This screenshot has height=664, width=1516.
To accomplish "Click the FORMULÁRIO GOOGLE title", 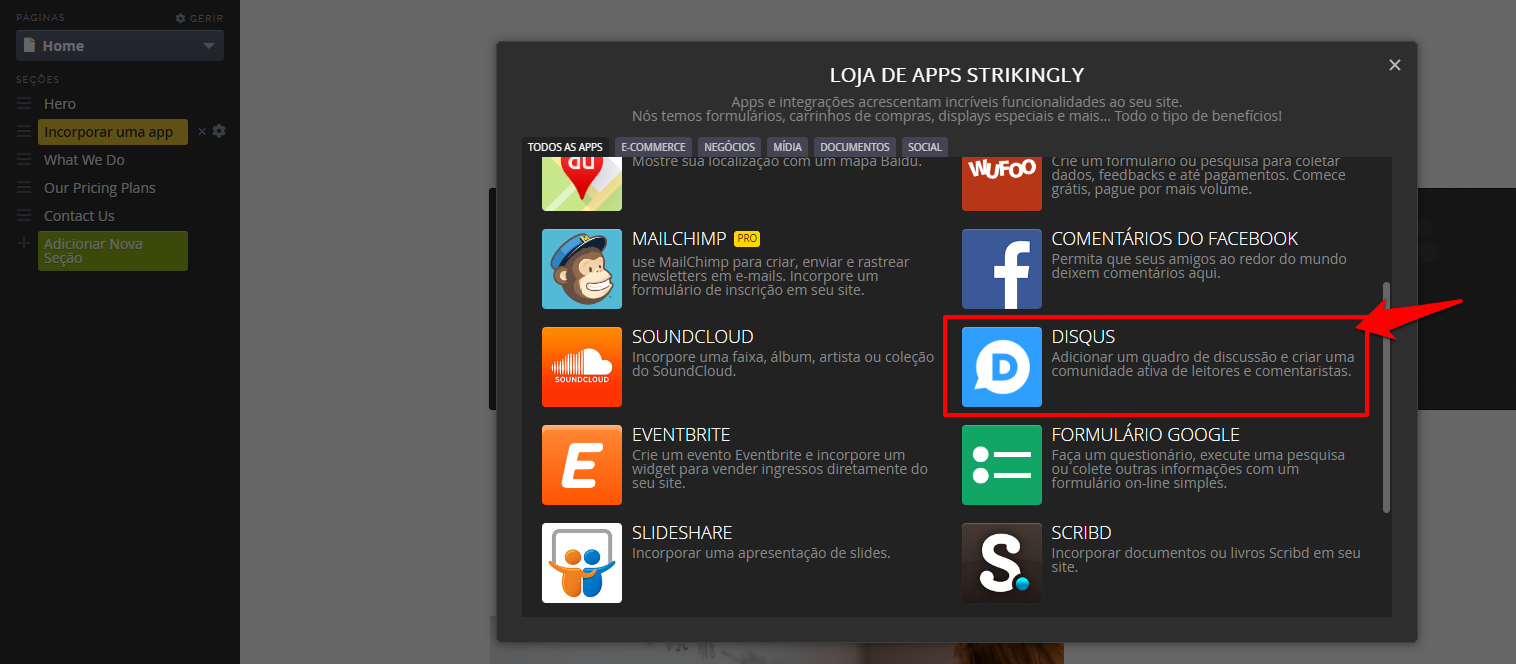I will pos(1146,435).
